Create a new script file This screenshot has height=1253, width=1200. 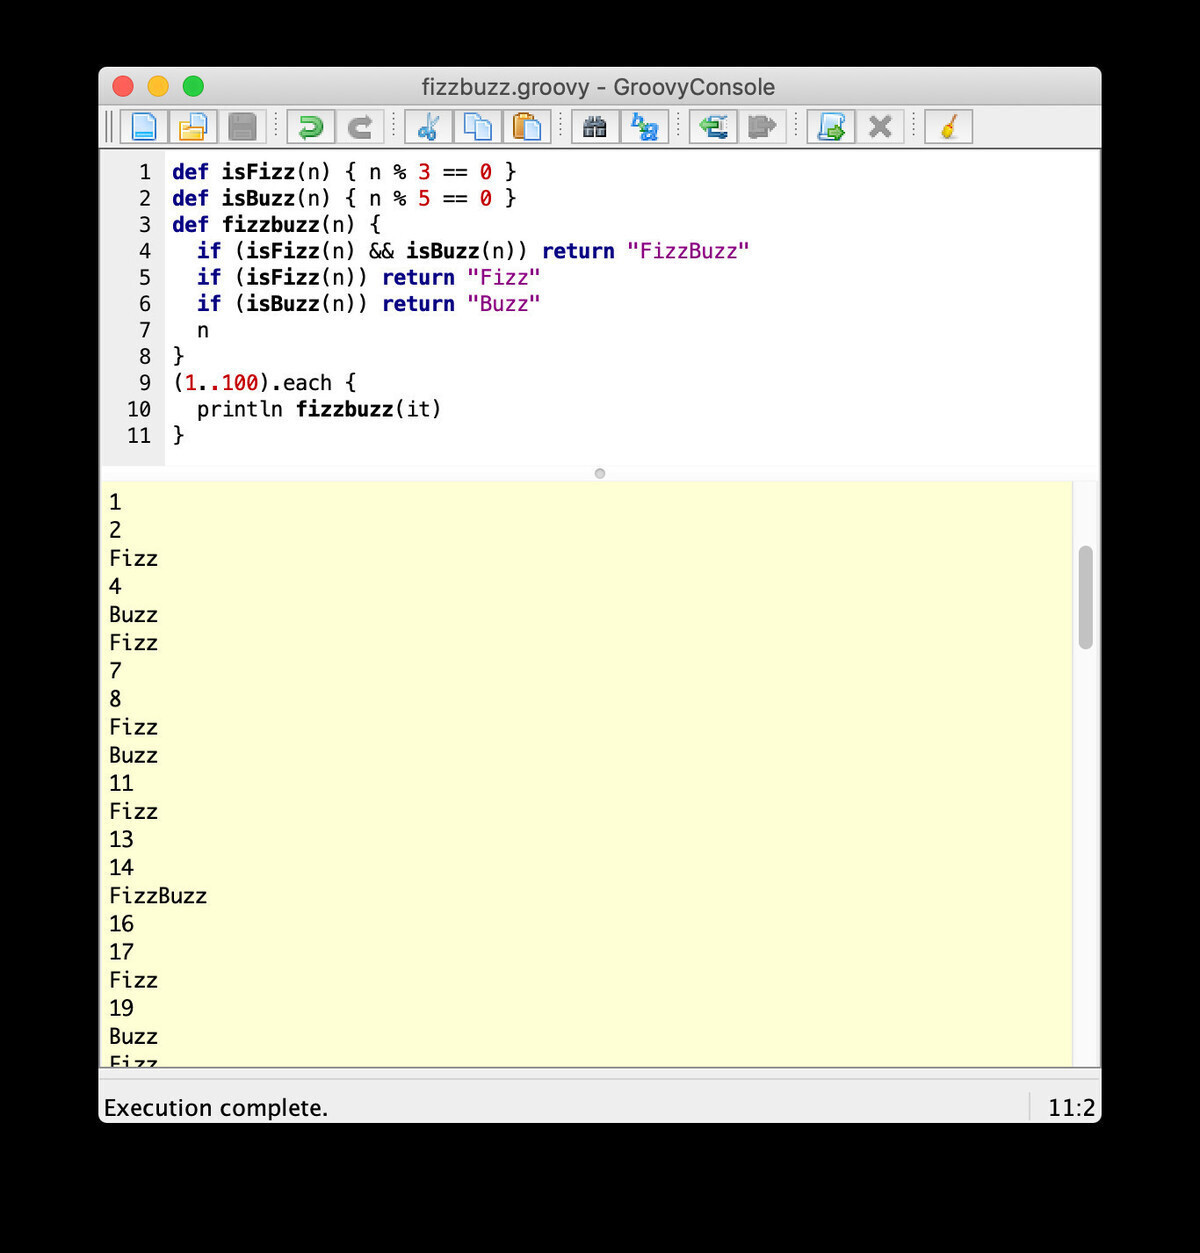tap(144, 127)
